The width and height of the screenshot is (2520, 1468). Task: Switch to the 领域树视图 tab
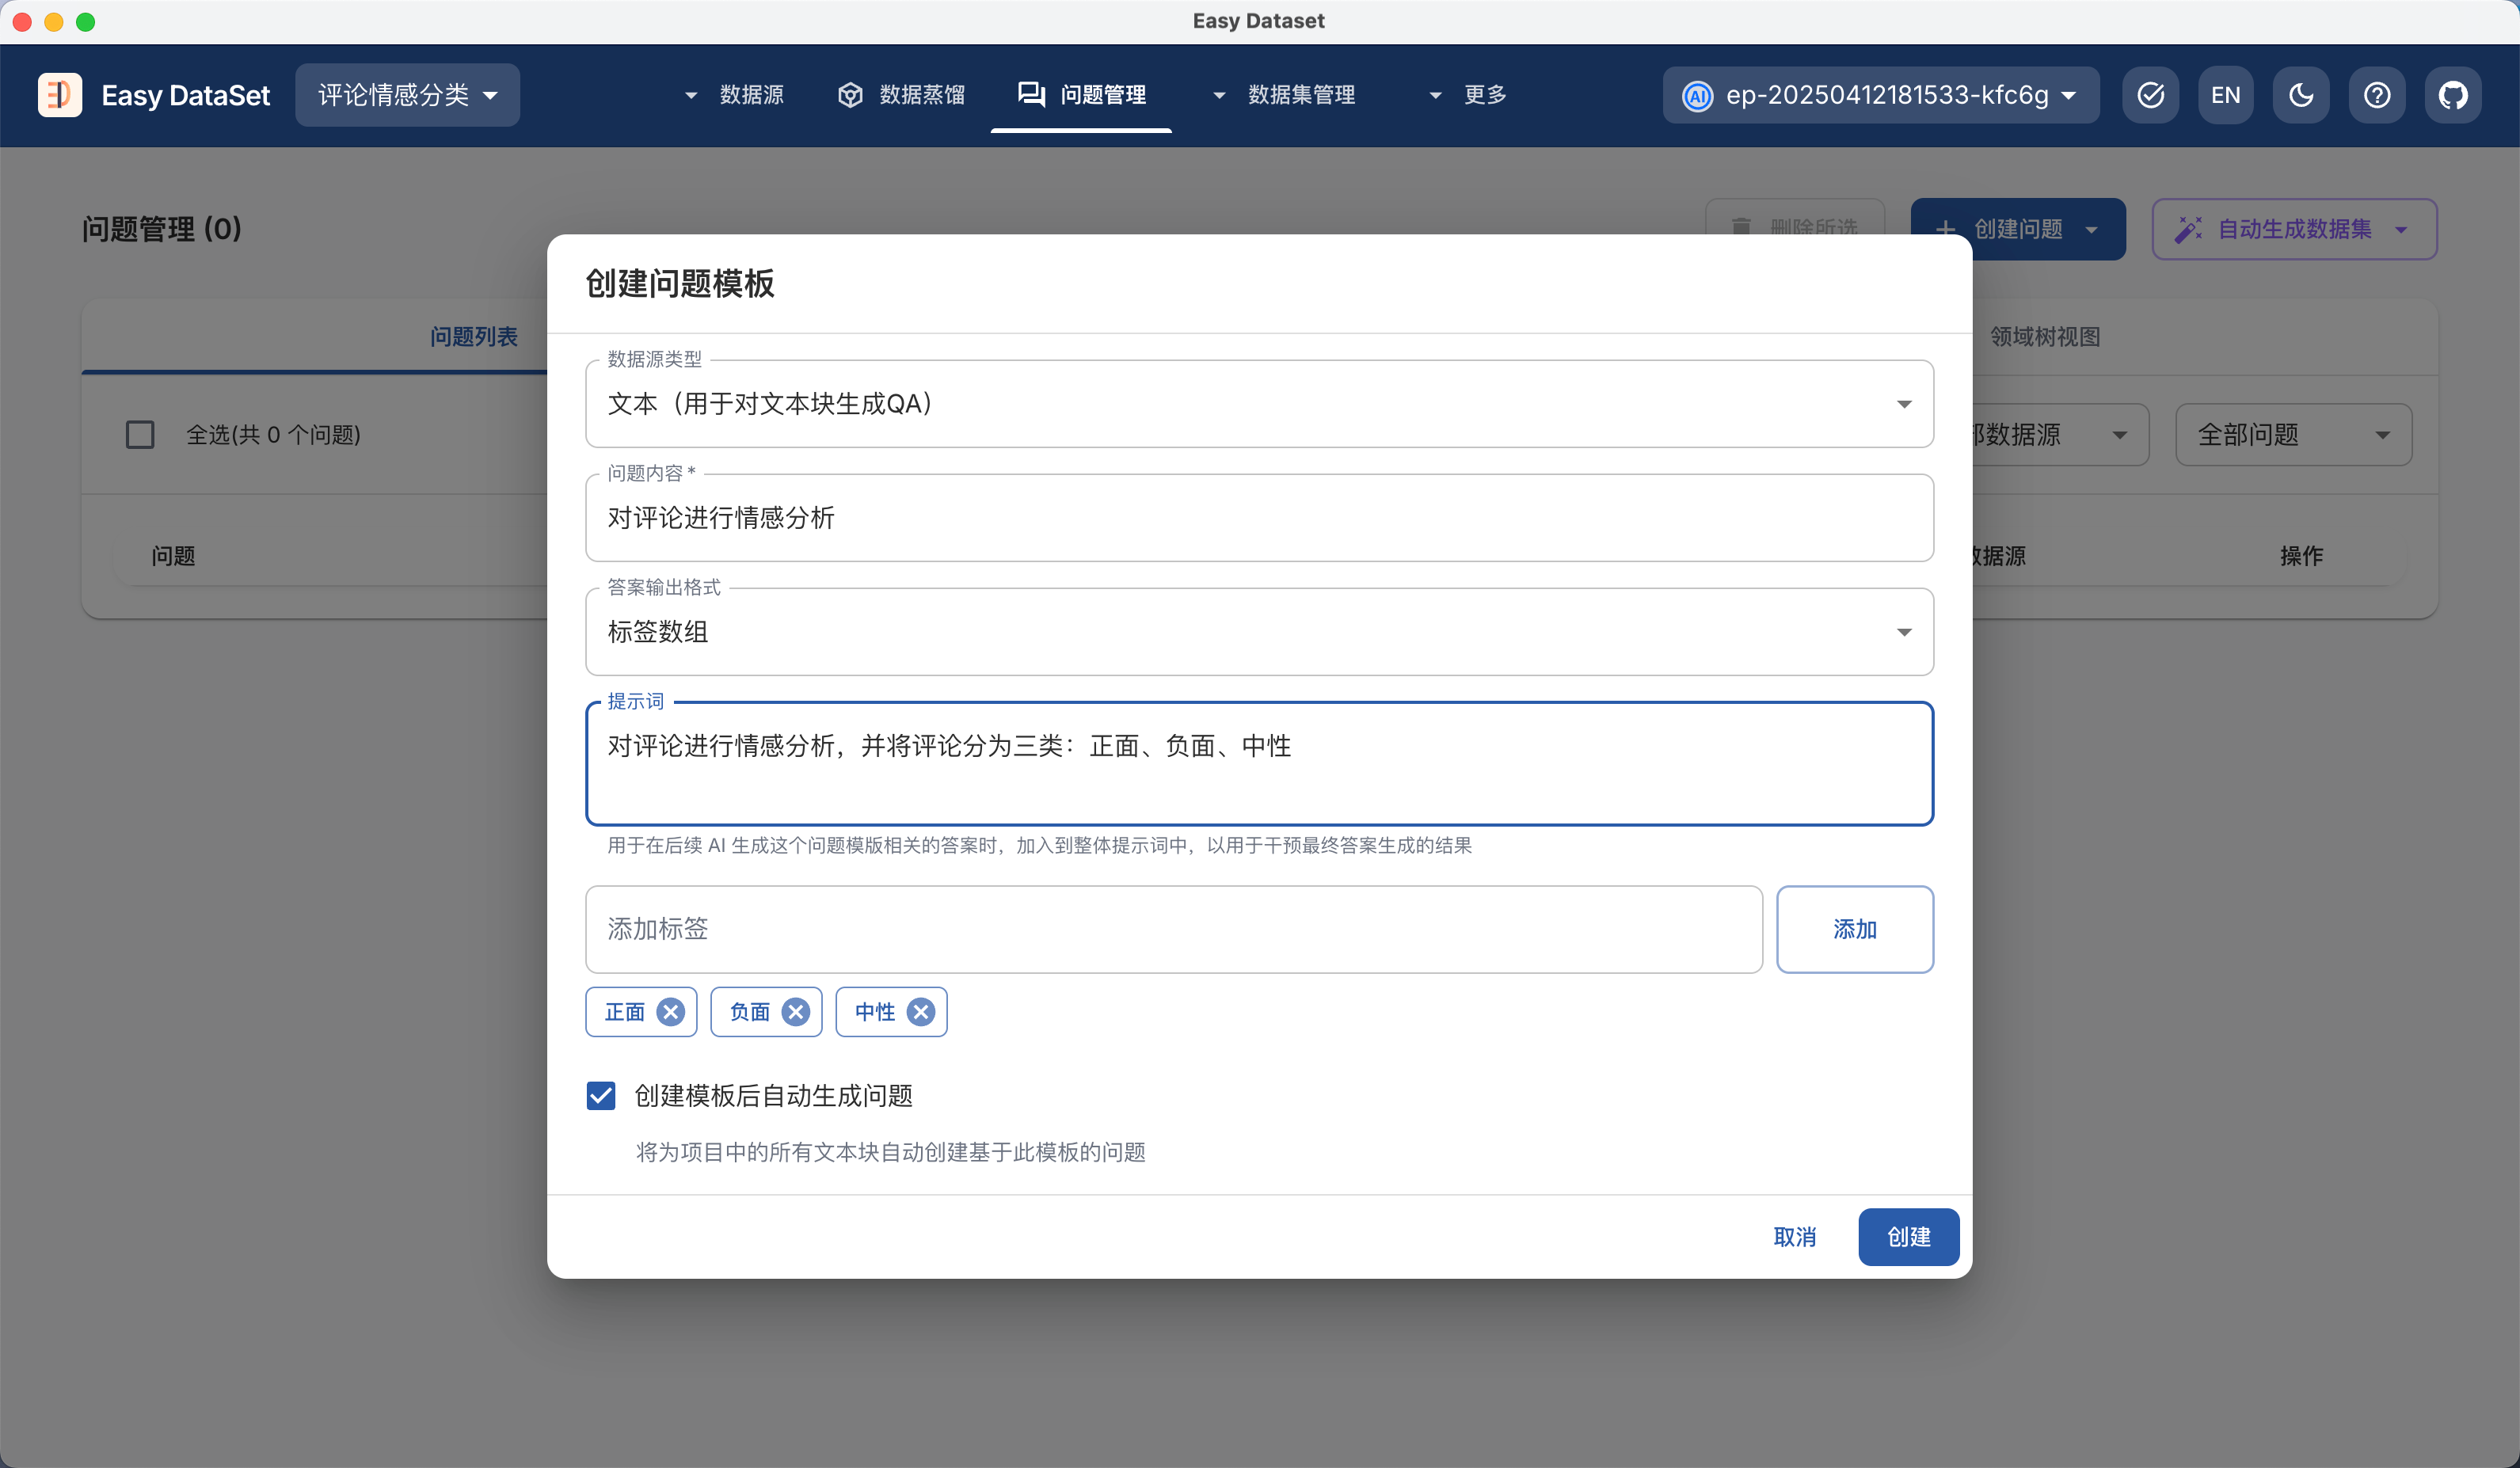[x=2044, y=337]
